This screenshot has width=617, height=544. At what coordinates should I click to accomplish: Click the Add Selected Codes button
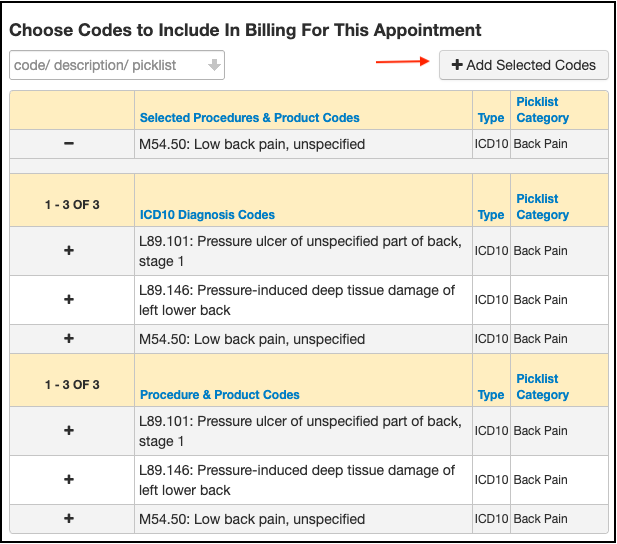523,65
